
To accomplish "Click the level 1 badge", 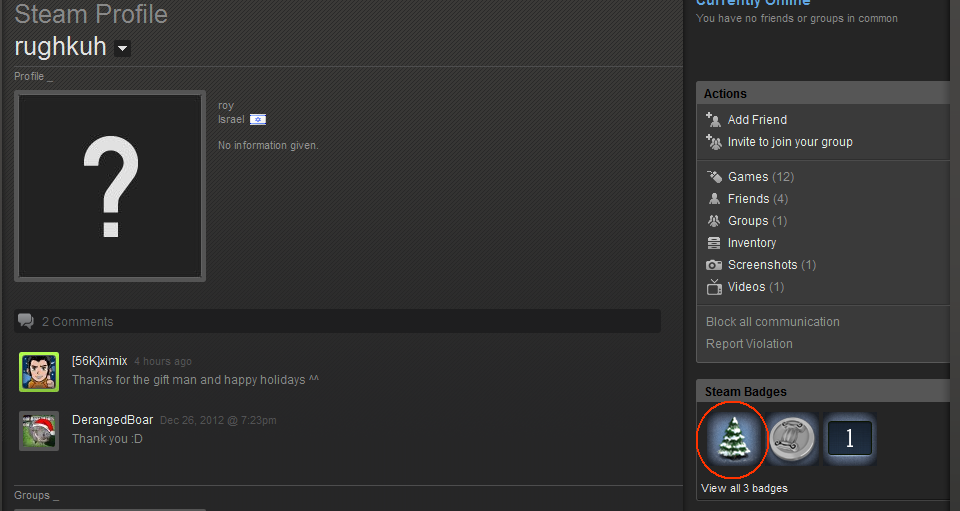I will tap(850, 439).
